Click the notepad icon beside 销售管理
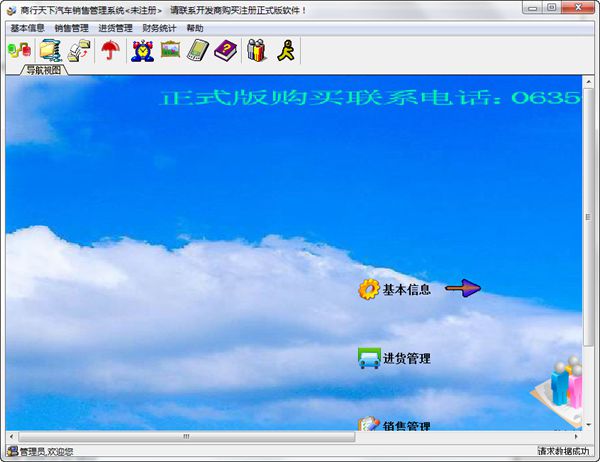The width and height of the screenshot is (600, 462). tap(369, 424)
